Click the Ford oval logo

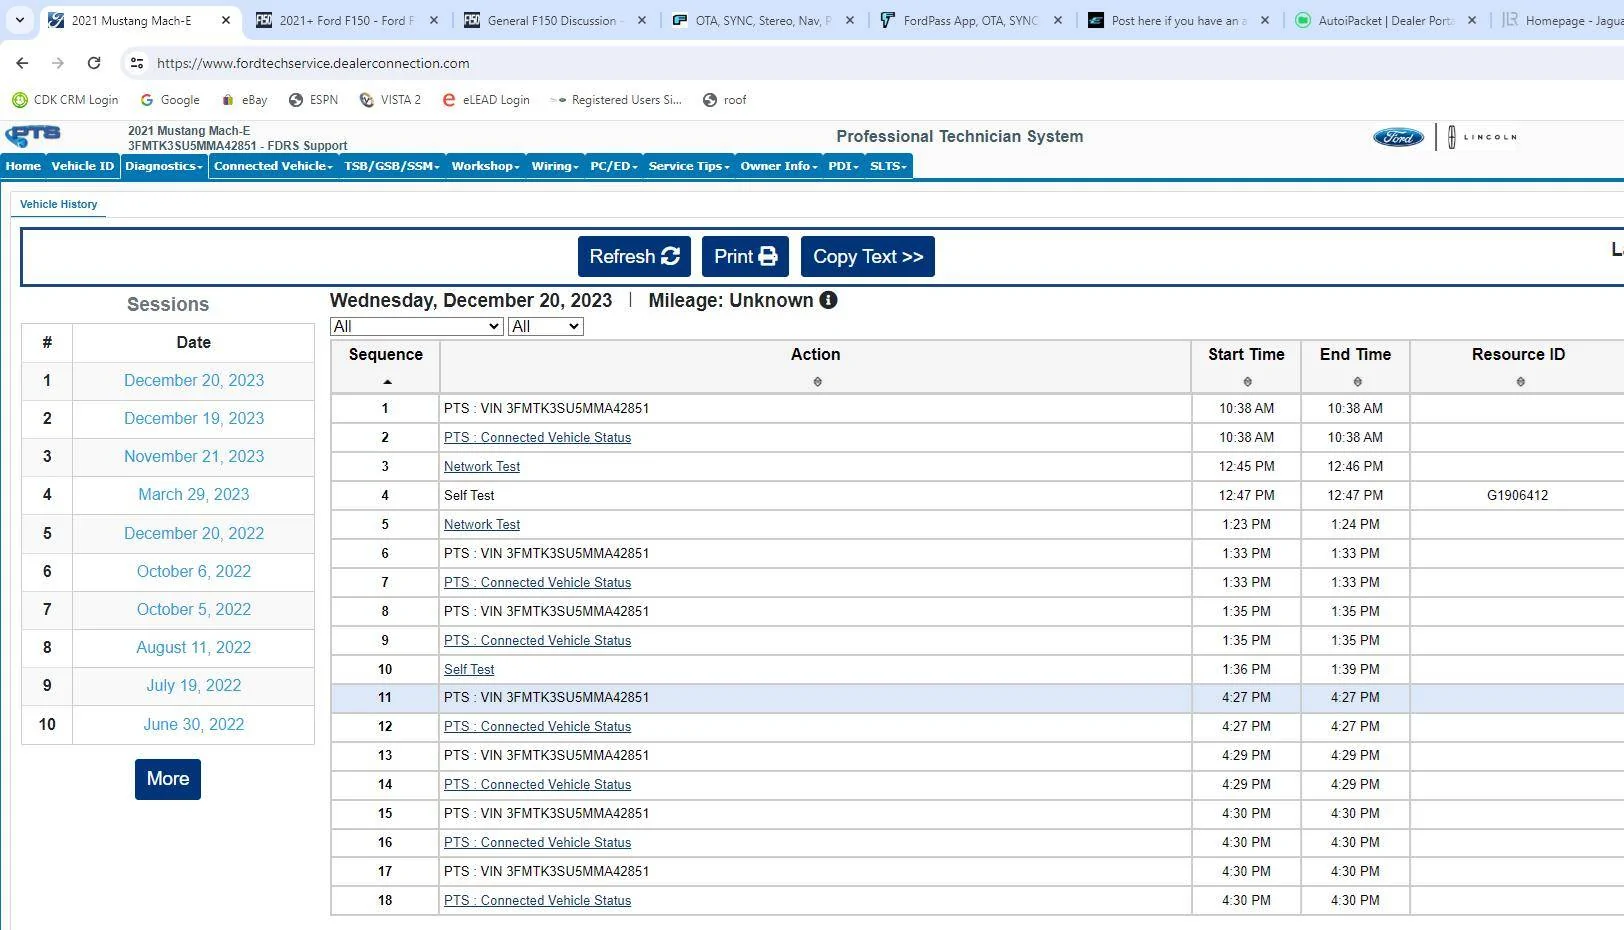coord(1398,137)
